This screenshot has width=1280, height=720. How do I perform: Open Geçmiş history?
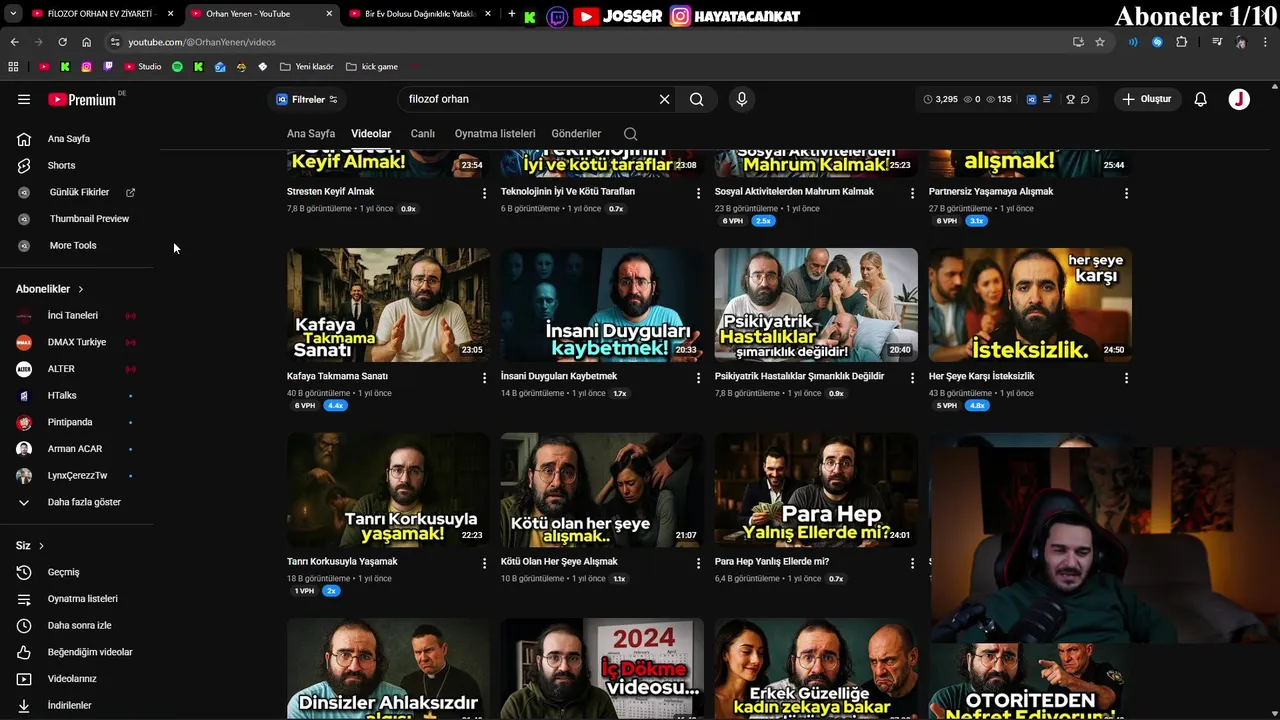click(78, 572)
